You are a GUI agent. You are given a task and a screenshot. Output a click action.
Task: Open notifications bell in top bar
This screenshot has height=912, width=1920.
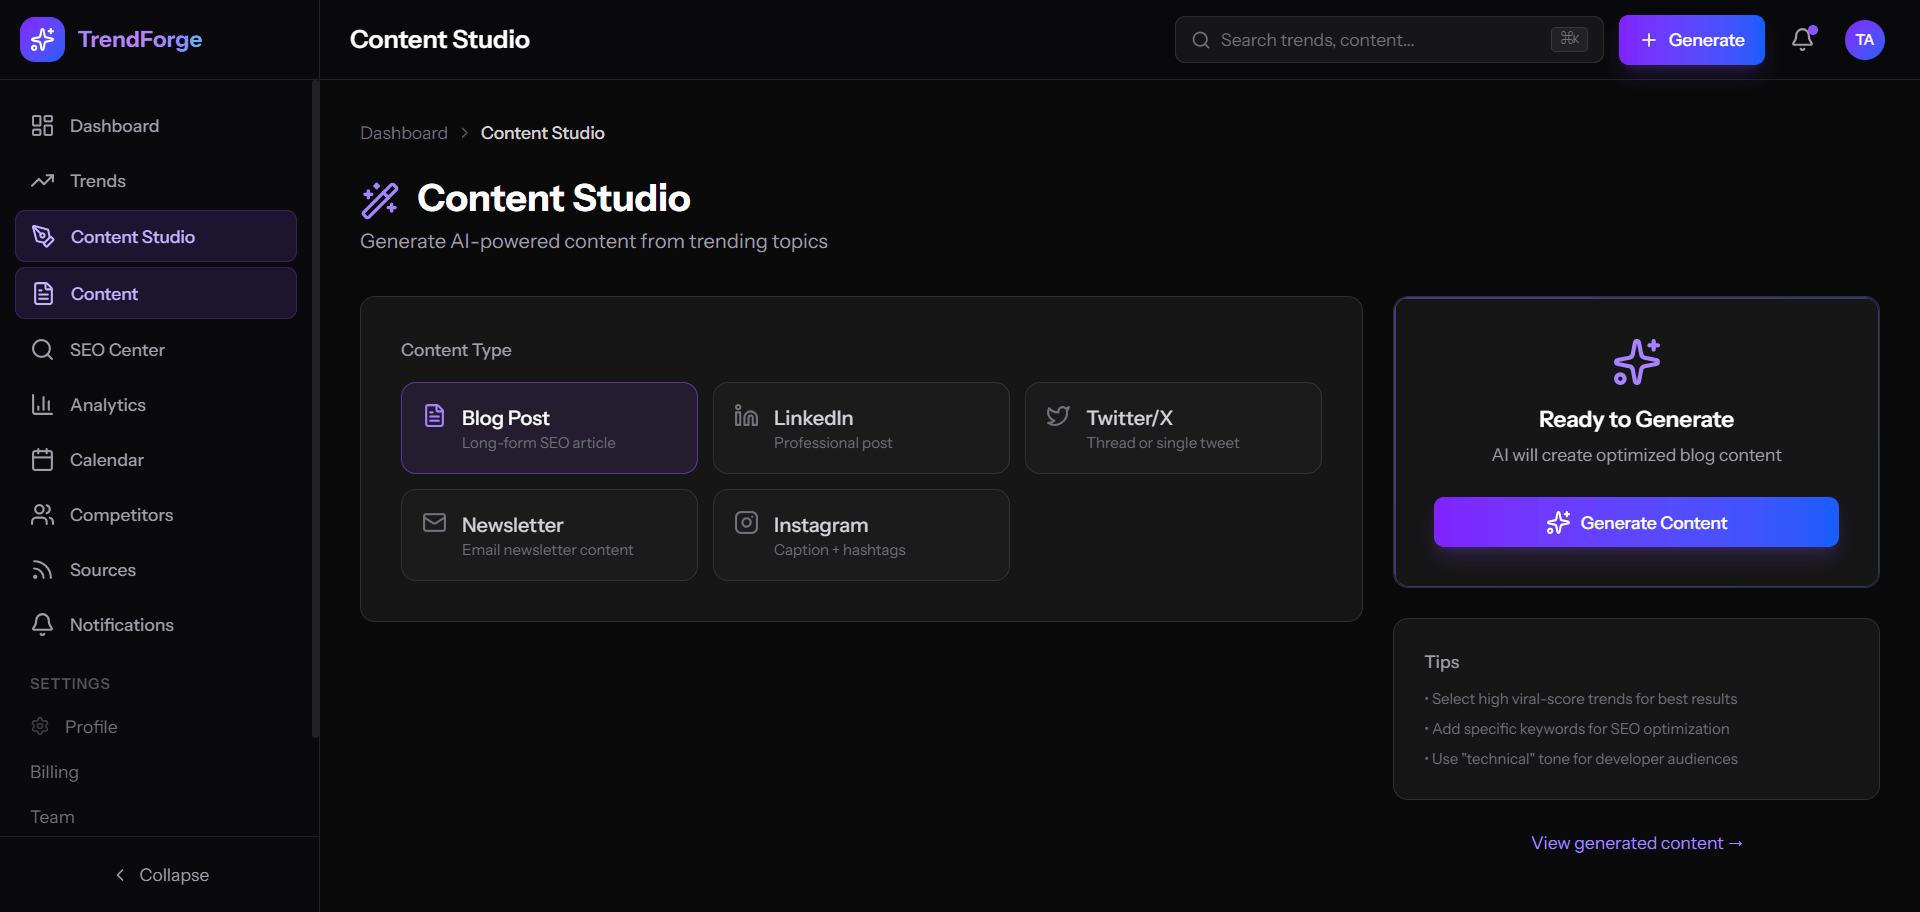click(x=1802, y=40)
